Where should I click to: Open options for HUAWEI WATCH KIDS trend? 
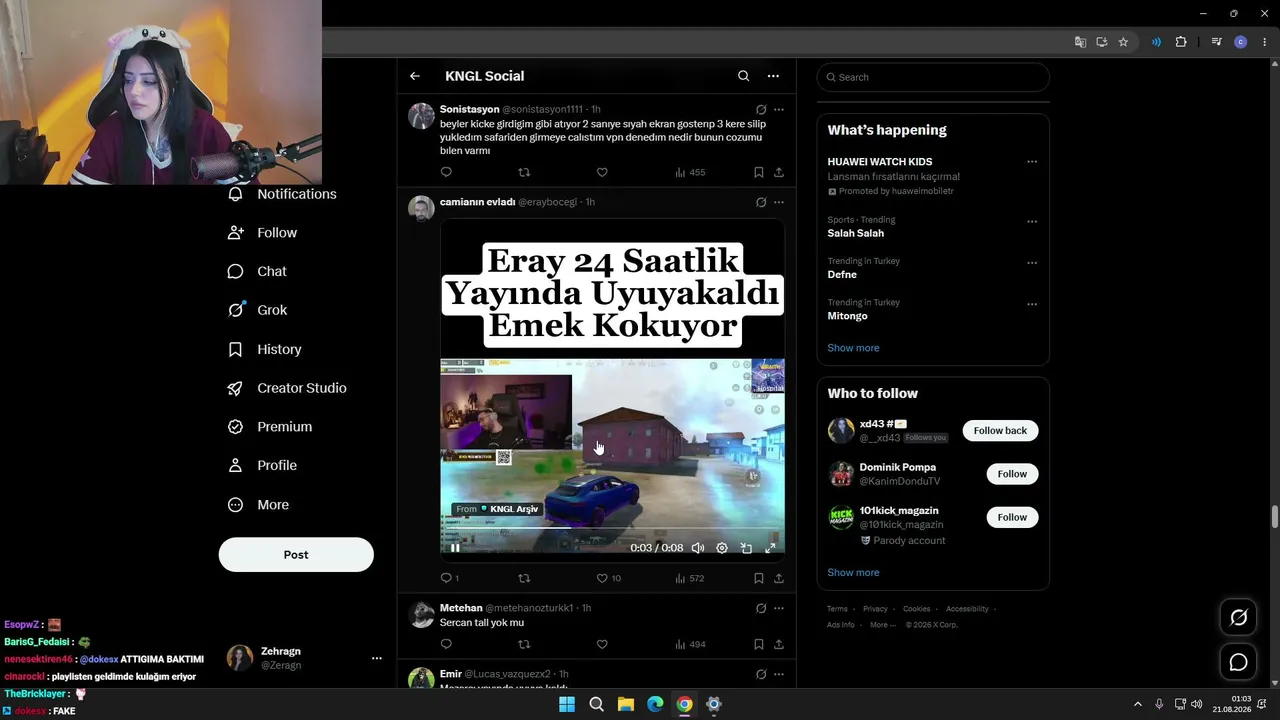pyautogui.click(x=1032, y=162)
